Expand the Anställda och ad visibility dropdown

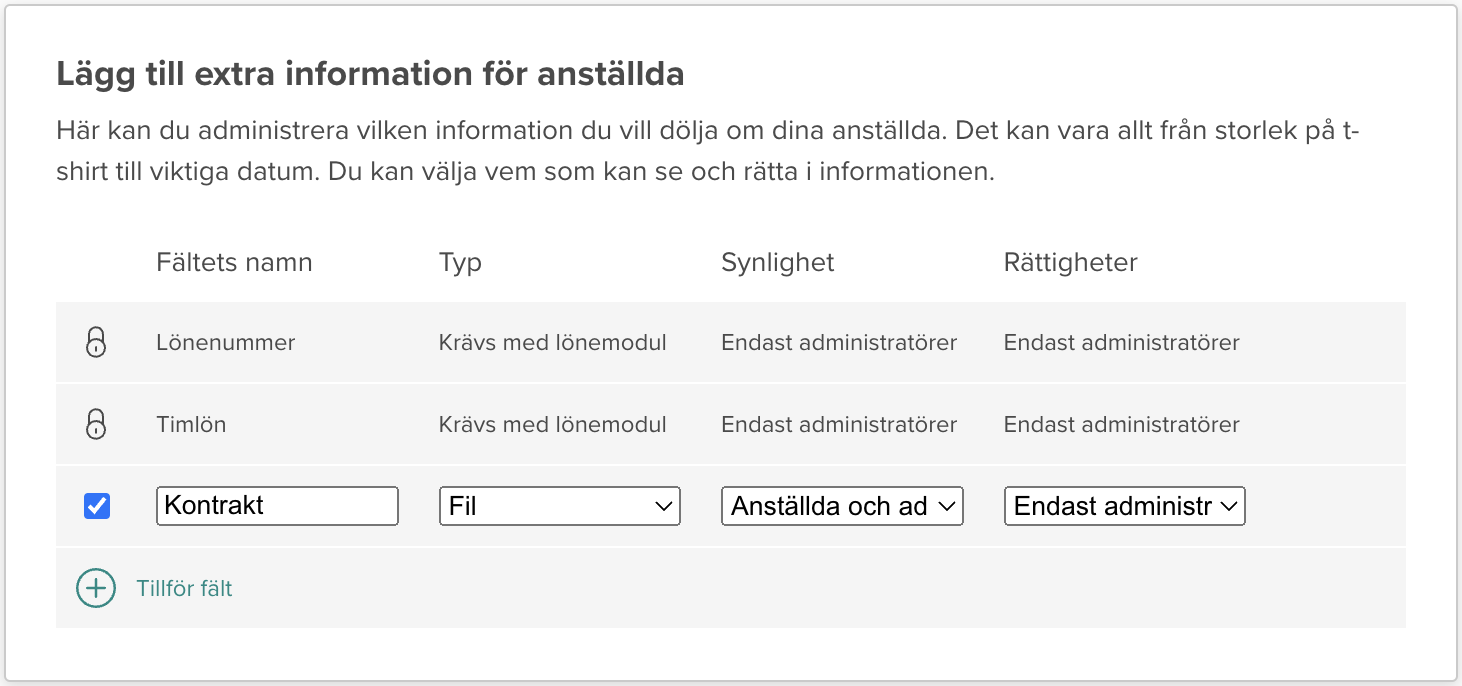pyautogui.click(x=842, y=506)
